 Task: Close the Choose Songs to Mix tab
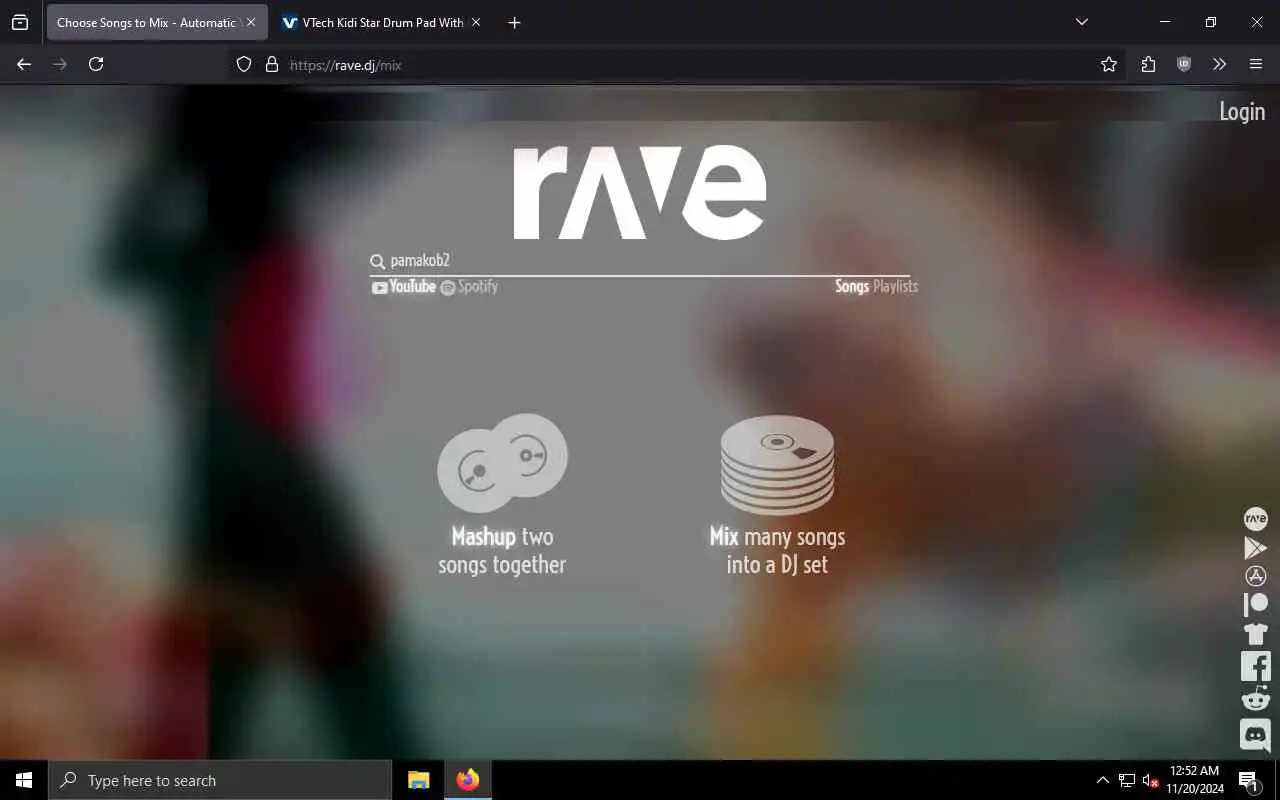251,22
